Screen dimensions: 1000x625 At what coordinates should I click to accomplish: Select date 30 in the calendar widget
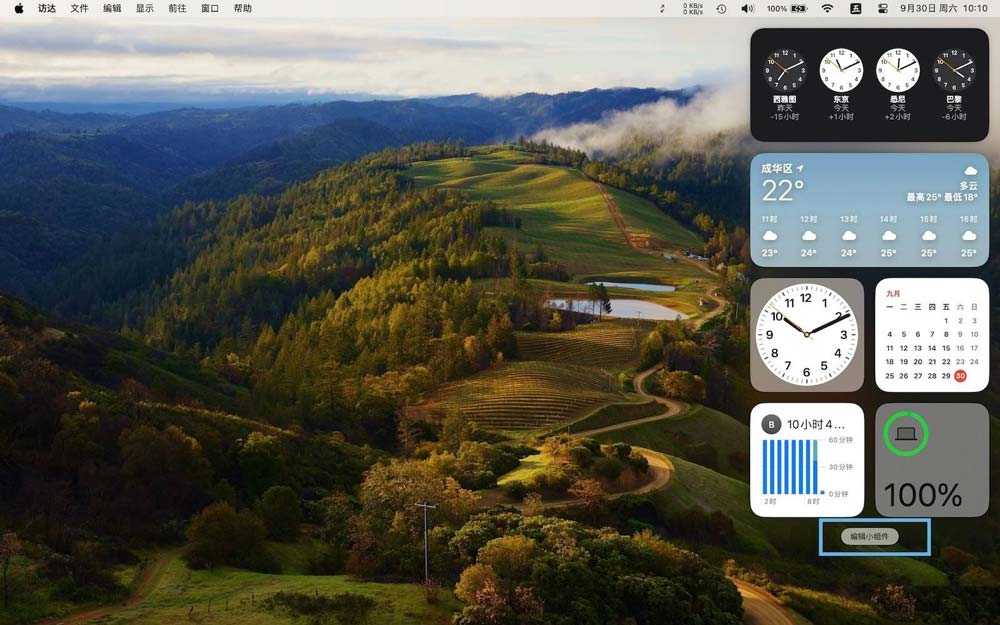(958, 374)
